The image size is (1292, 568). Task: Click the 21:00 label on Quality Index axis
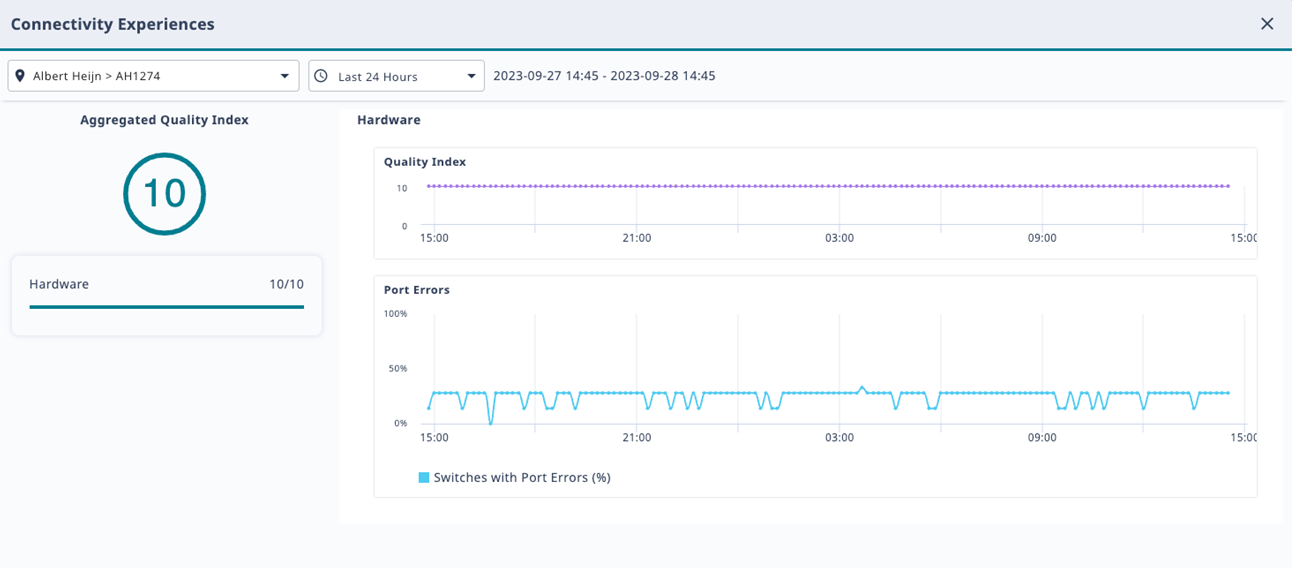point(636,238)
